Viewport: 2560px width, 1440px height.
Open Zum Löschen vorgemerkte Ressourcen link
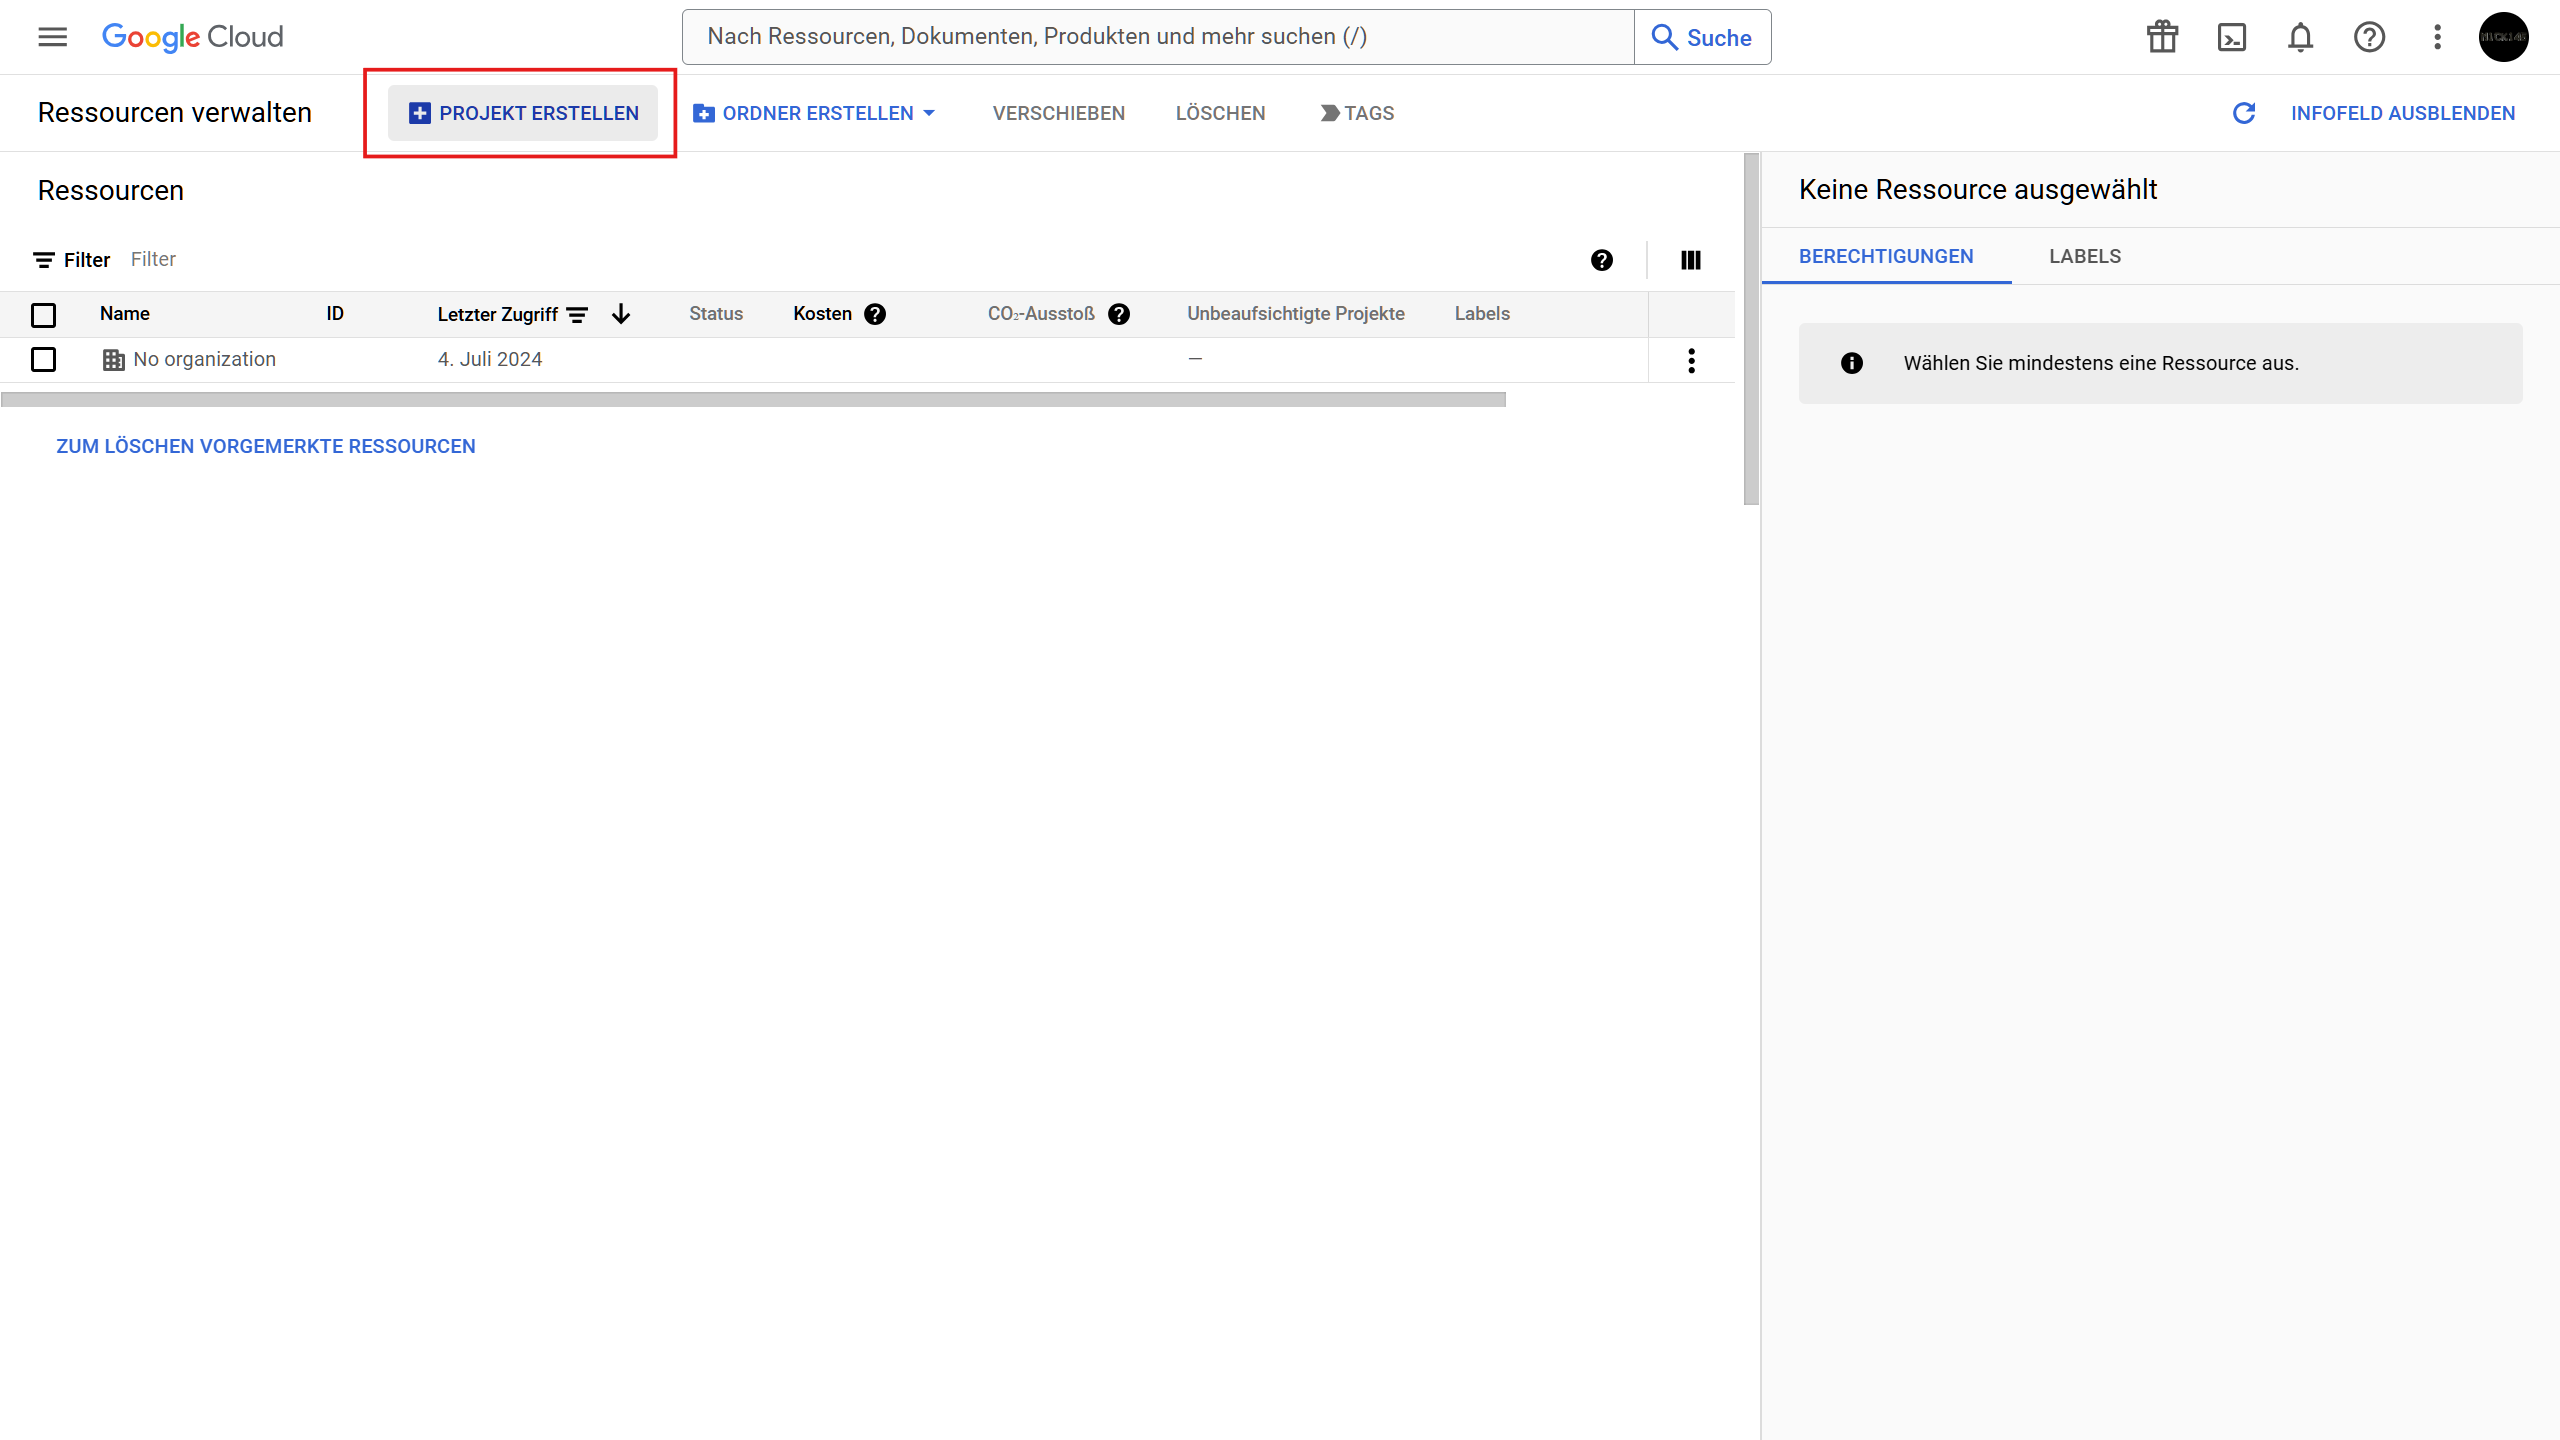265,446
